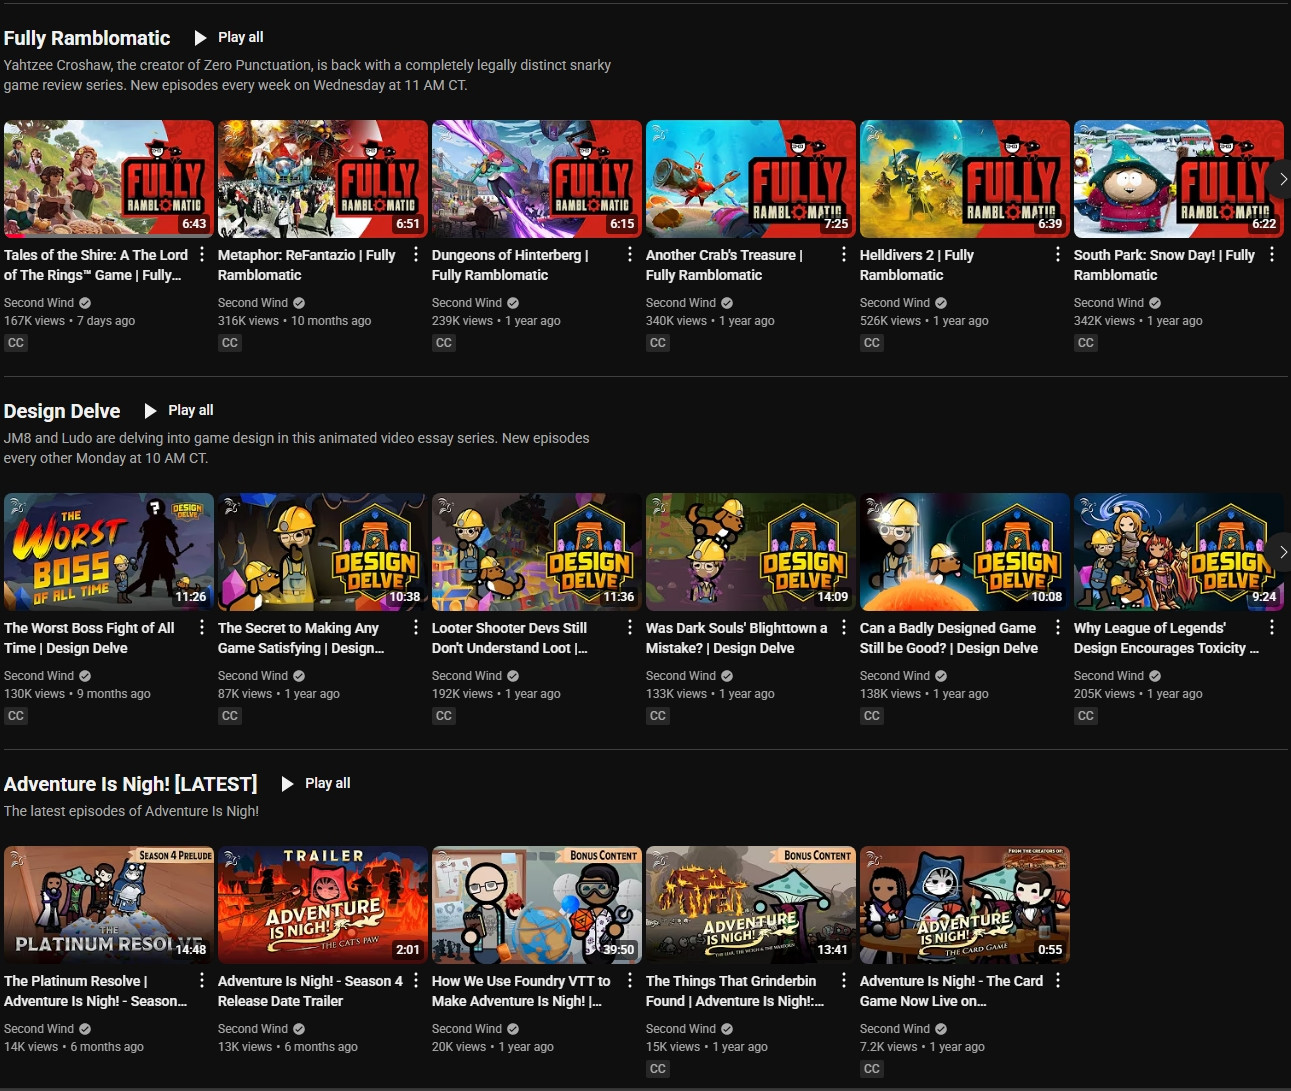This screenshot has height=1091, width=1291.
Task: Open Tales of the Shire video thumbnail
Action: pyautogui.click(x=109, y=179)
